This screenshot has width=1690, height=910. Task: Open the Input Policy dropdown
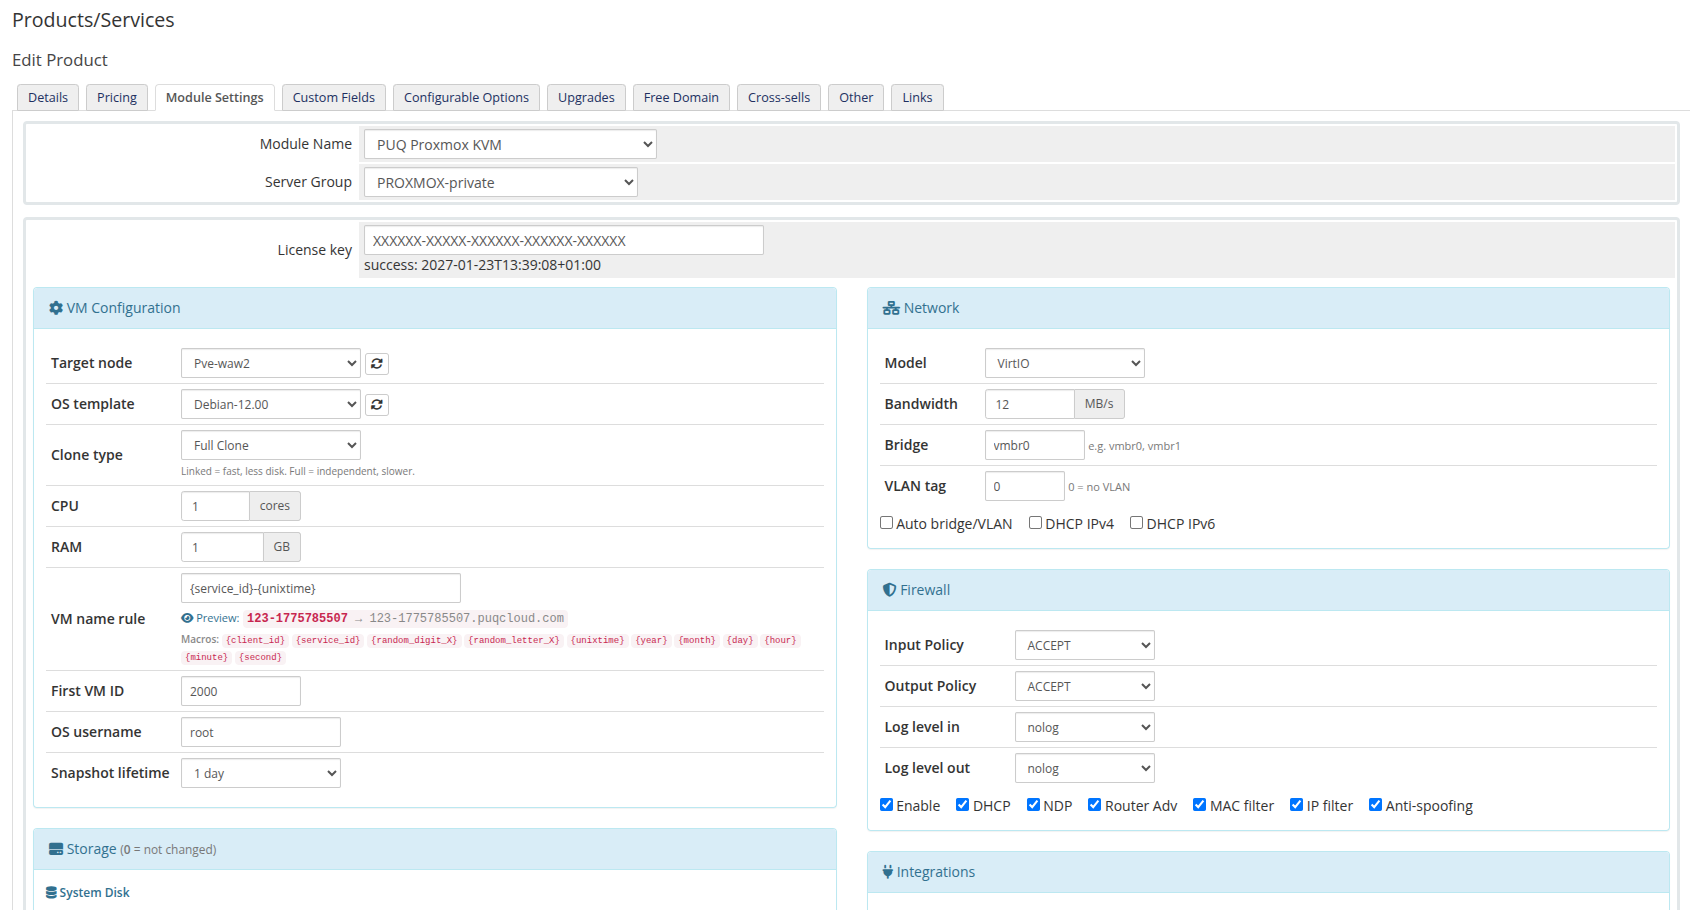1084,645
